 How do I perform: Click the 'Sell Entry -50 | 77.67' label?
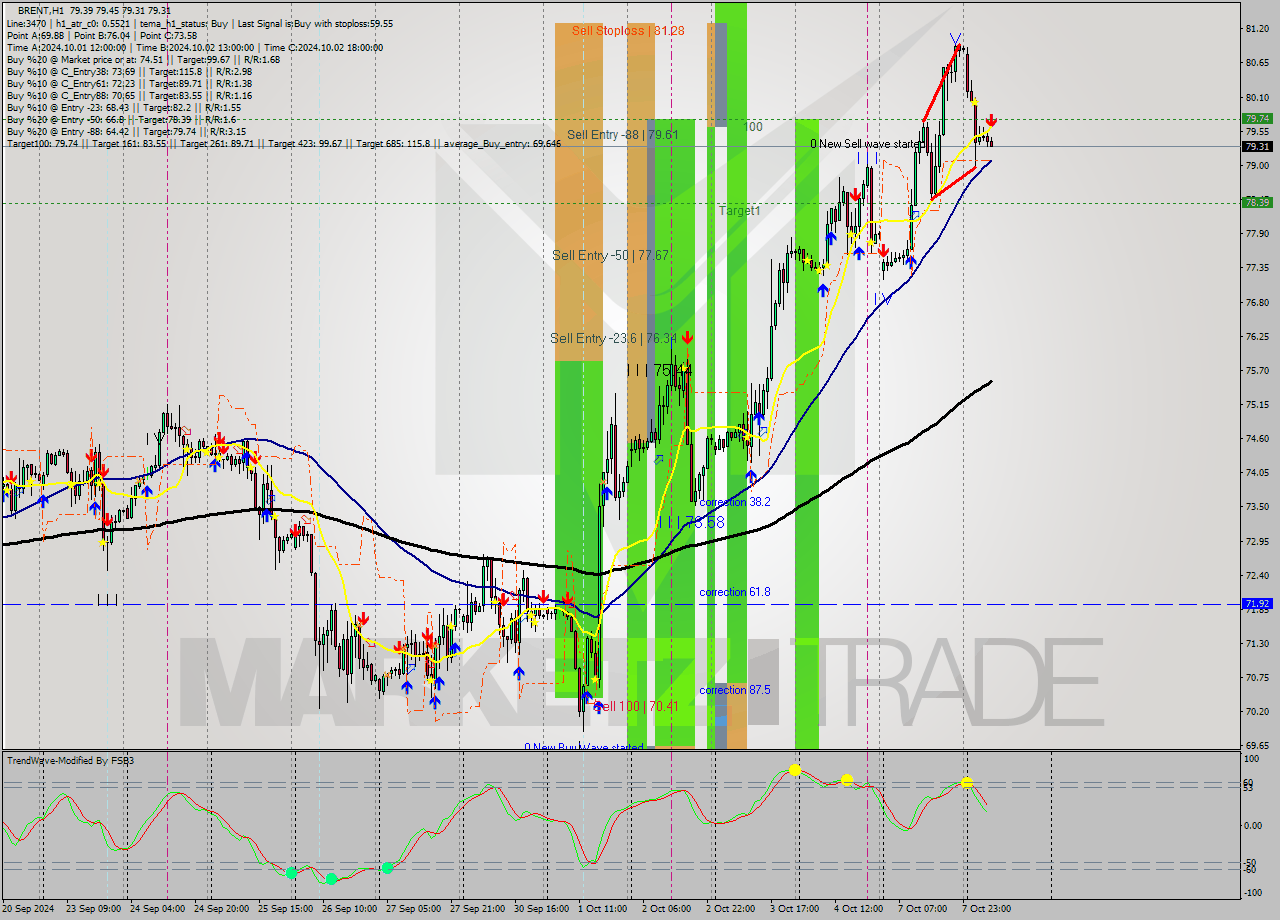coord(610,256)
